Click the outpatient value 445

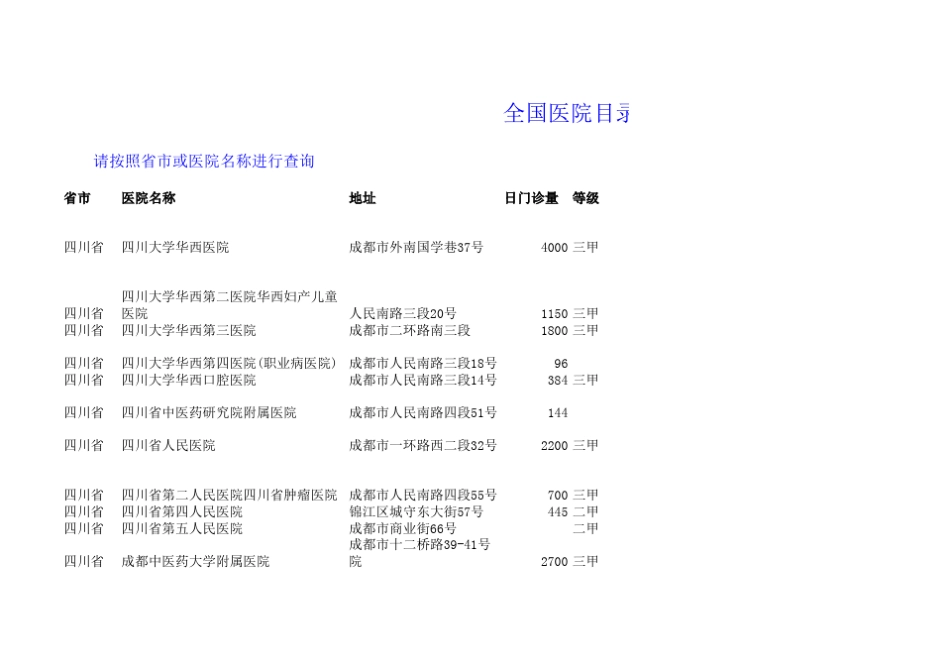[x=558, y=512]
